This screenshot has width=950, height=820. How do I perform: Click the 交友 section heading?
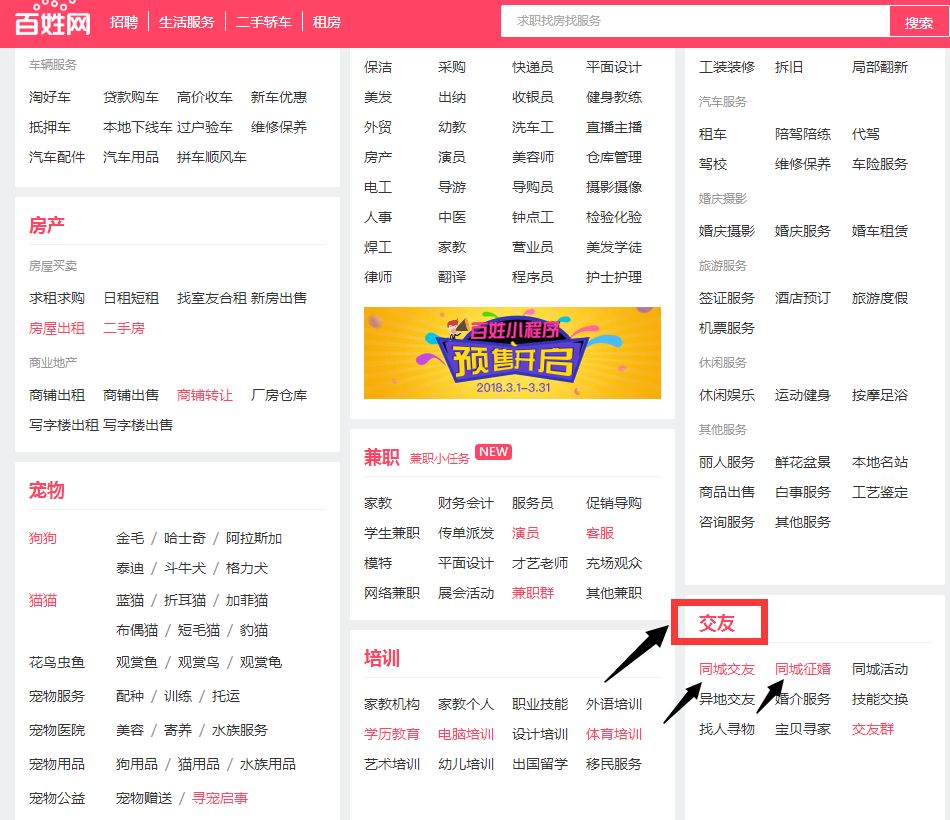coord(717,623)
